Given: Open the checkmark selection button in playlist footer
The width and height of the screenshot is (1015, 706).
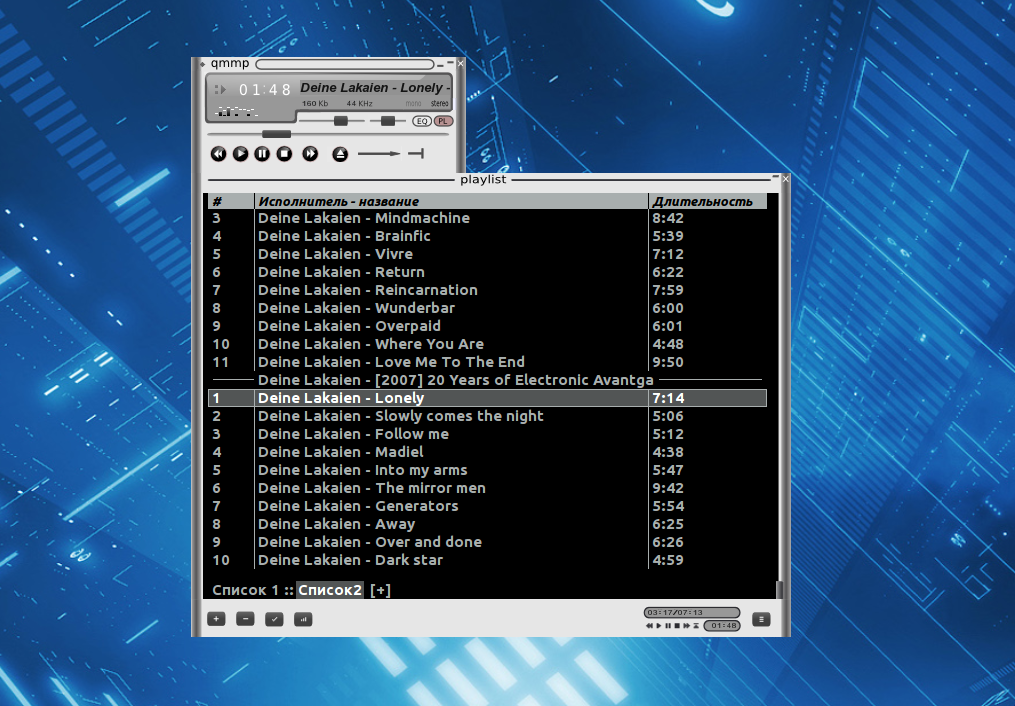Looking at the screenshot, I should 274,619.
